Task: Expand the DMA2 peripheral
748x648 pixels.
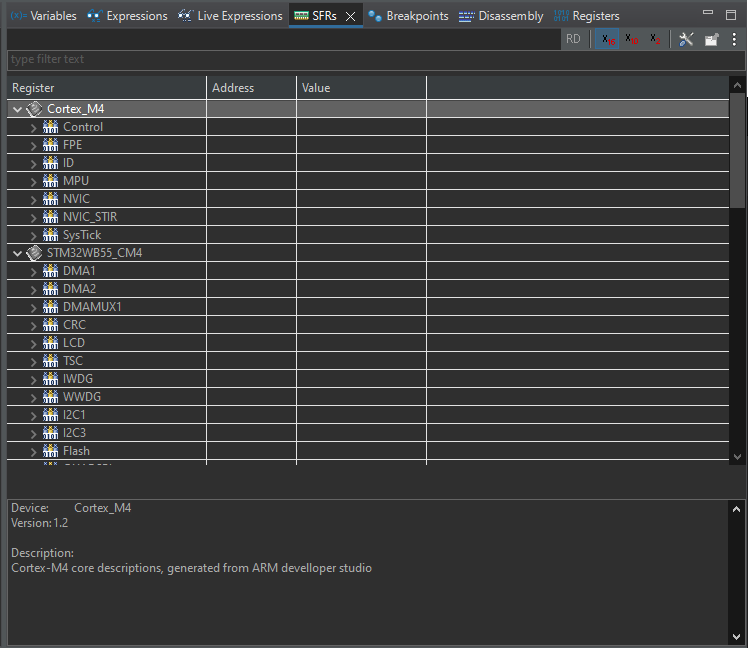Action: pyautogui.click(x=33, y=290)
